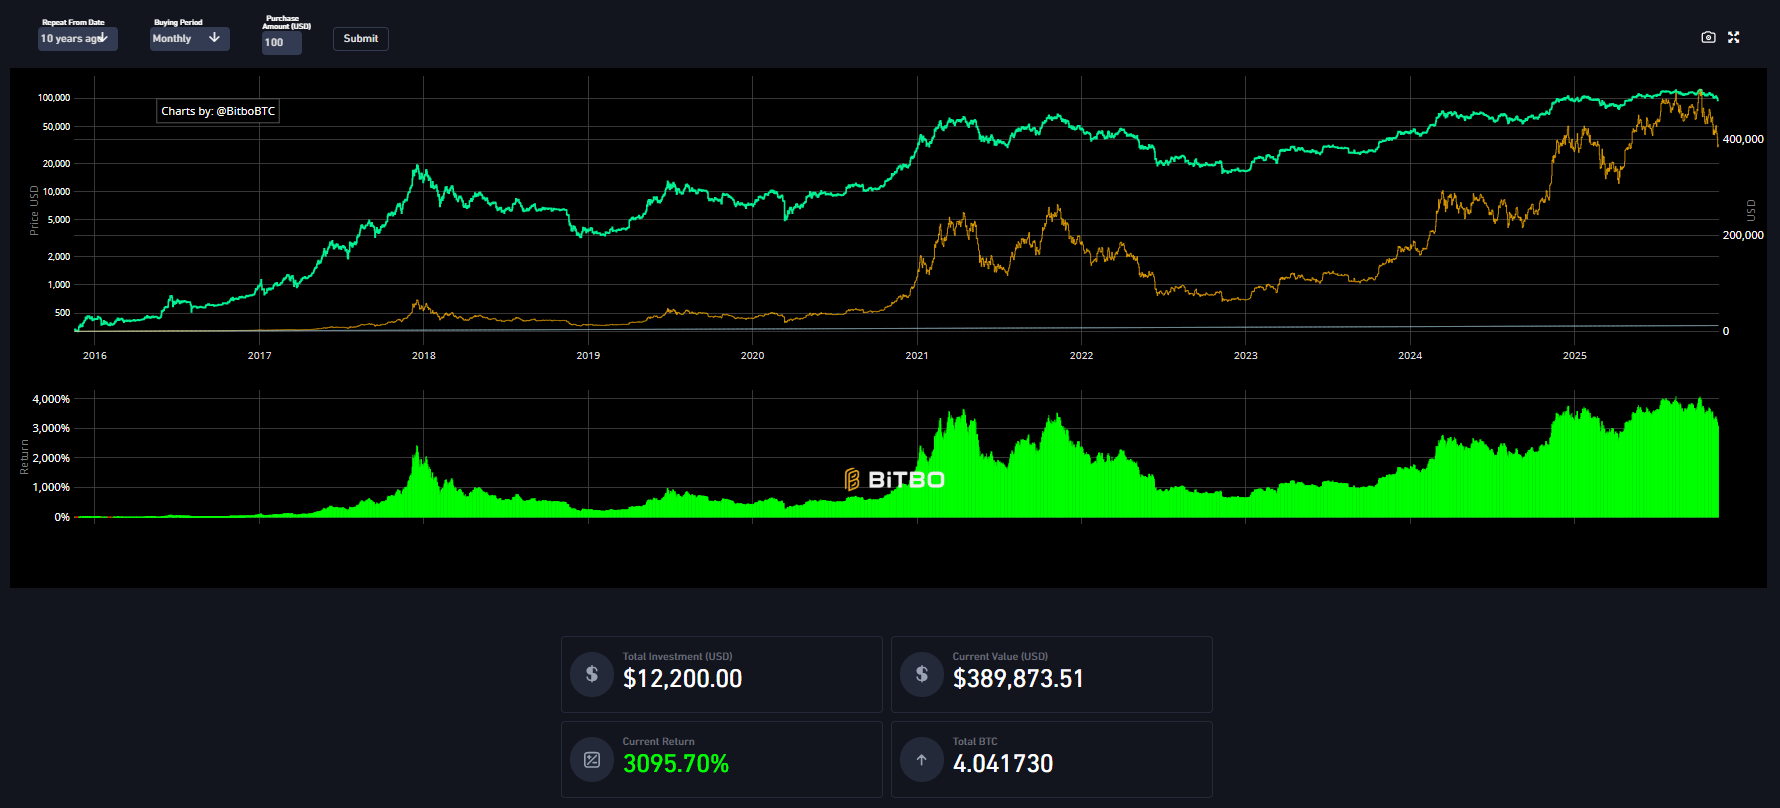
Task: Open the Repeat From Date dropdown
Action: (x=77, y=39)
